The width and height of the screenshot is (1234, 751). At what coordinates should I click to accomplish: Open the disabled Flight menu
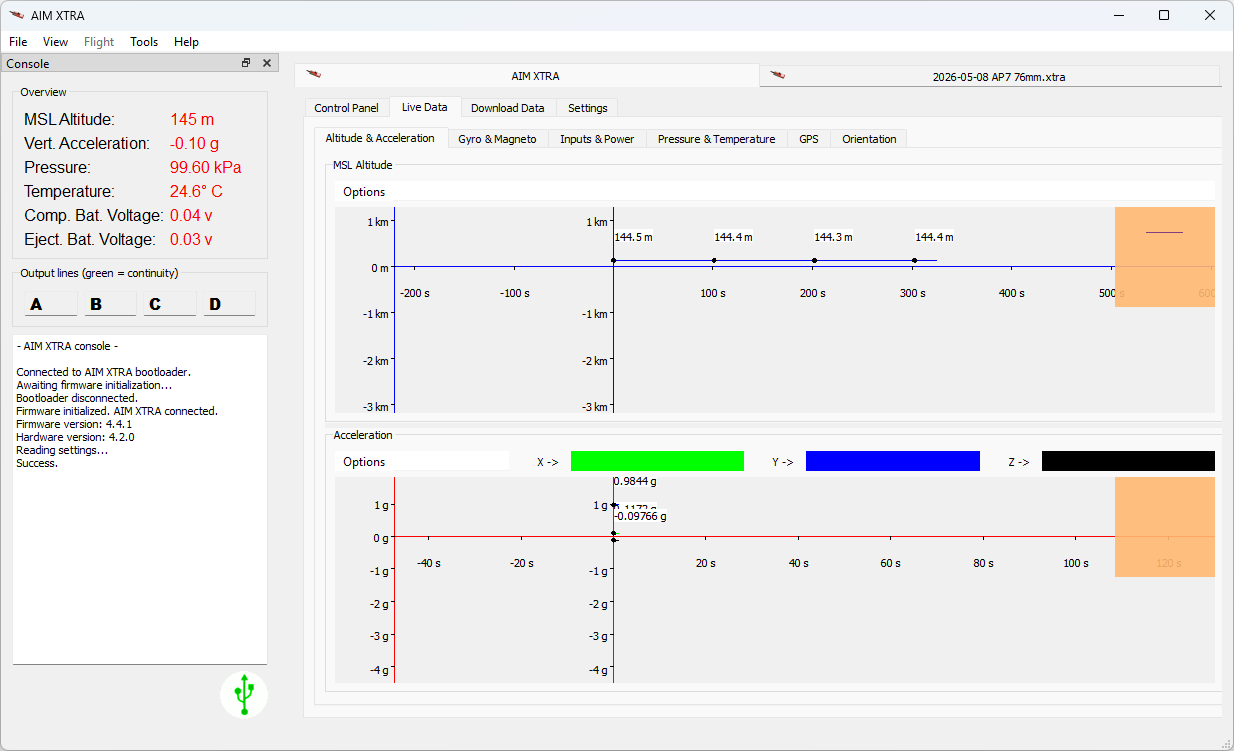click(x=99, y=42)
